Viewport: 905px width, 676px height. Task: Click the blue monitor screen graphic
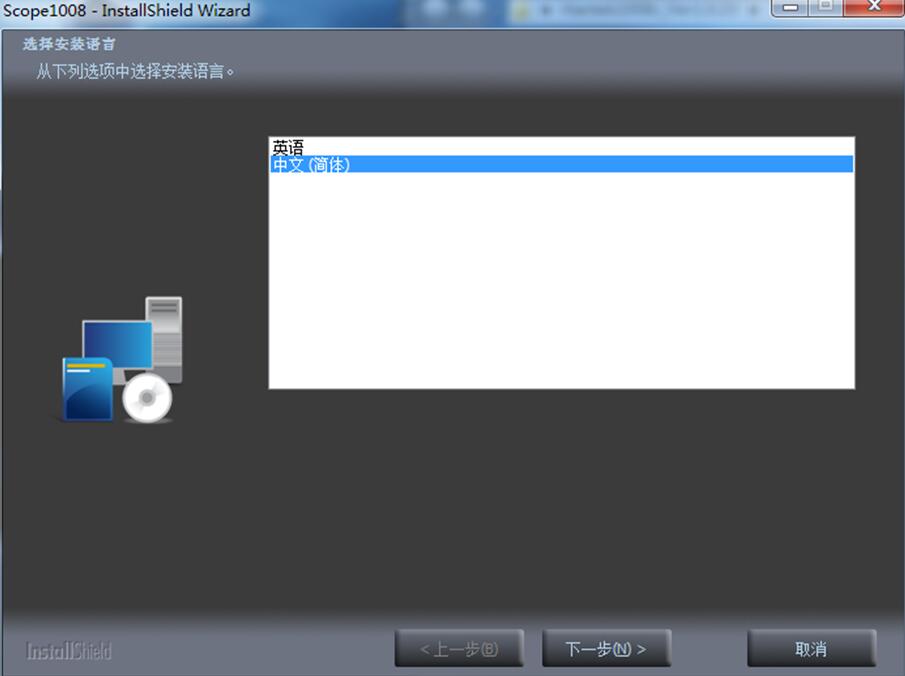tap(116, 344)
